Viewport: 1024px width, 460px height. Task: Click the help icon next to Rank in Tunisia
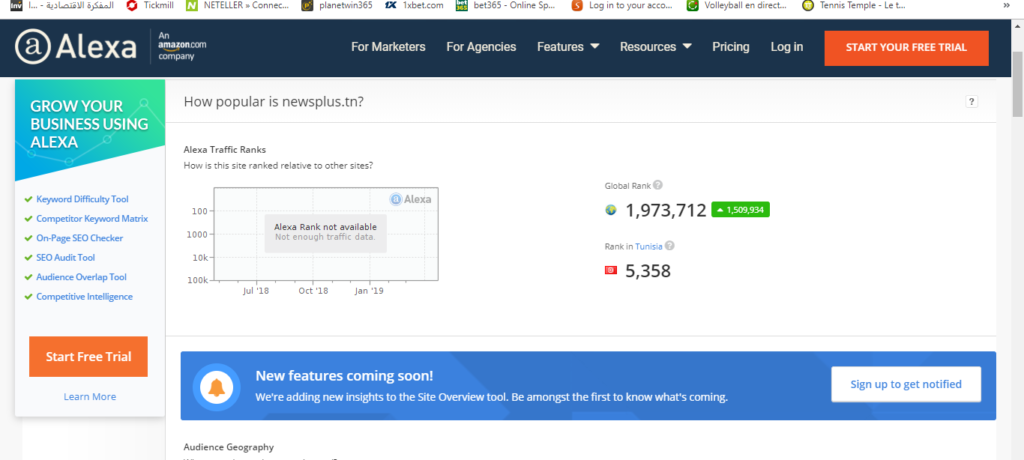[670, 246]
